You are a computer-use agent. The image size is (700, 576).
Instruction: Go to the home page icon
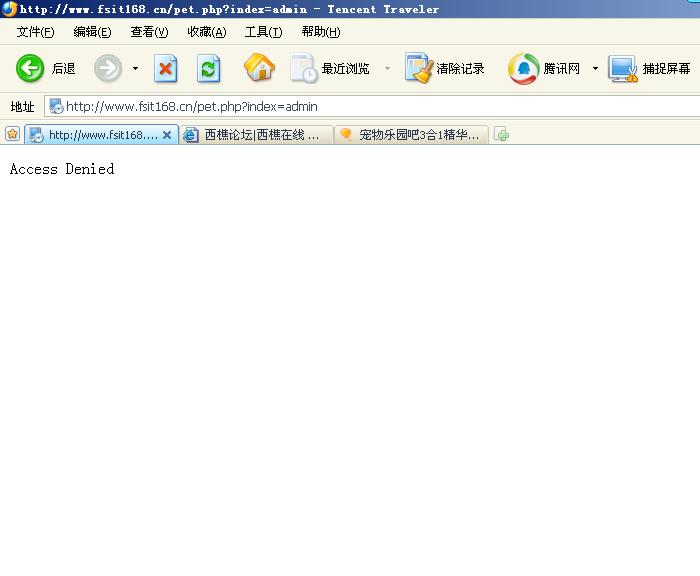point(259,67)
